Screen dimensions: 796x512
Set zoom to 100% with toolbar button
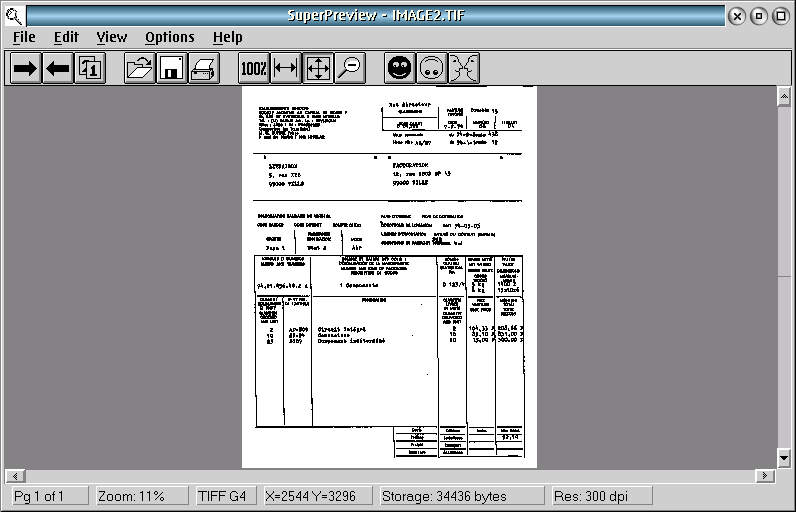click(253, 68)
